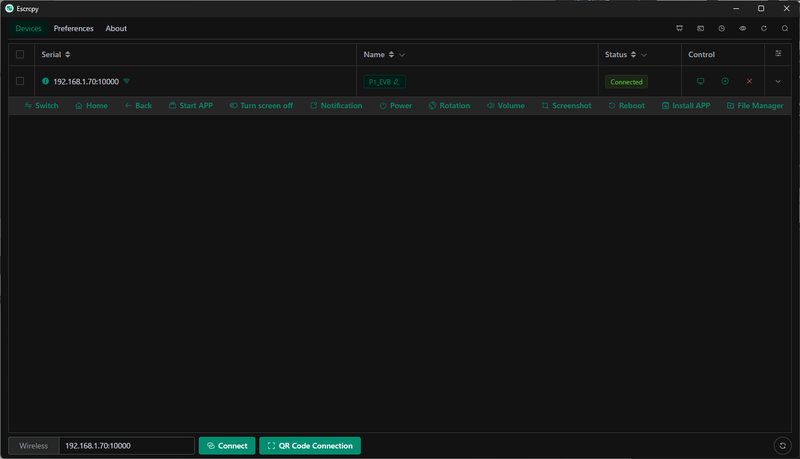
Task: Focus the wireless address input field
Action: click(127, 446)
